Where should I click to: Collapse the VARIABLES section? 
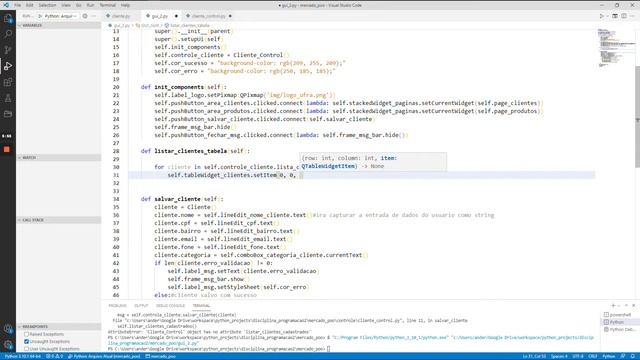click(59, 25)
